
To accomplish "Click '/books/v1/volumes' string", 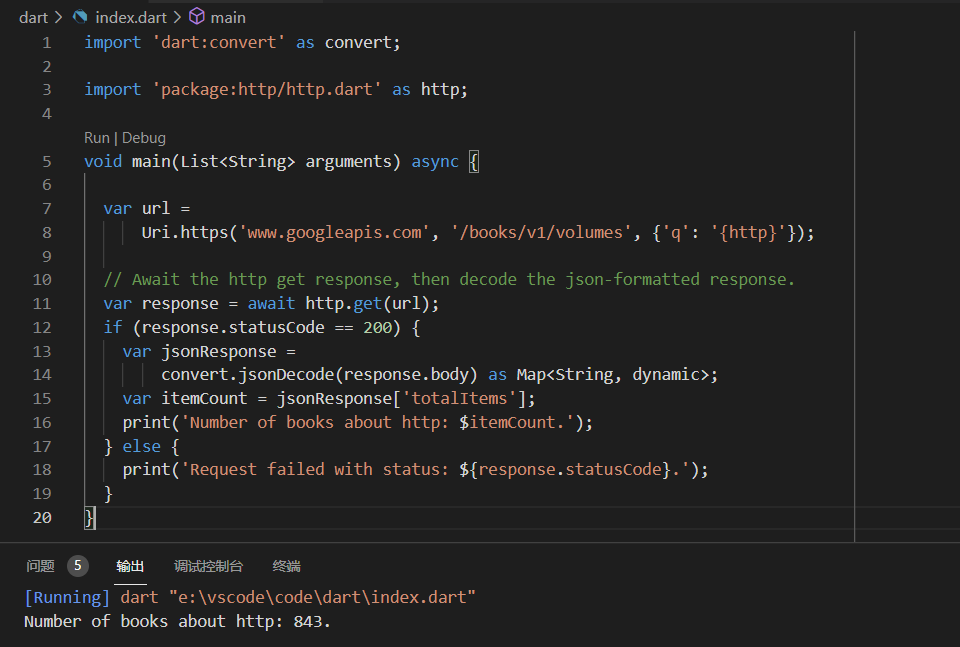I will pyautogui.click(x=541, y=233).
